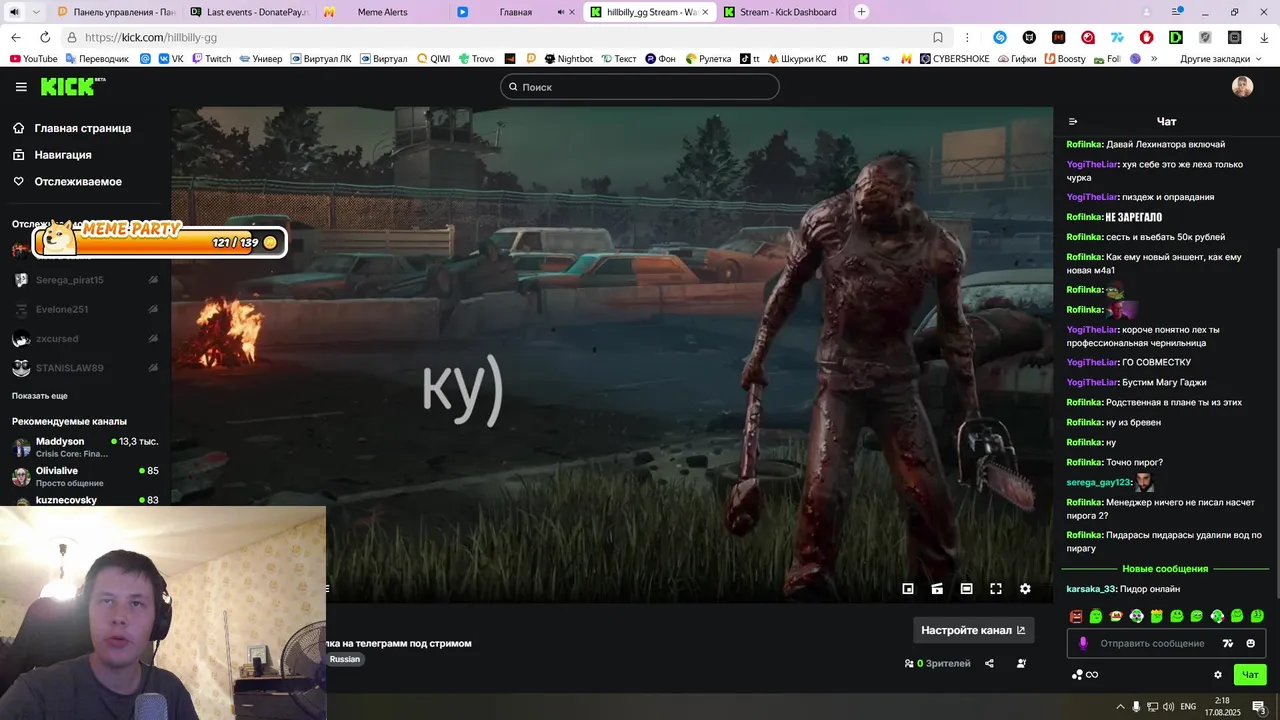
Task: Click the Kick search field Поиск
Action: click(x=640, y=87)
